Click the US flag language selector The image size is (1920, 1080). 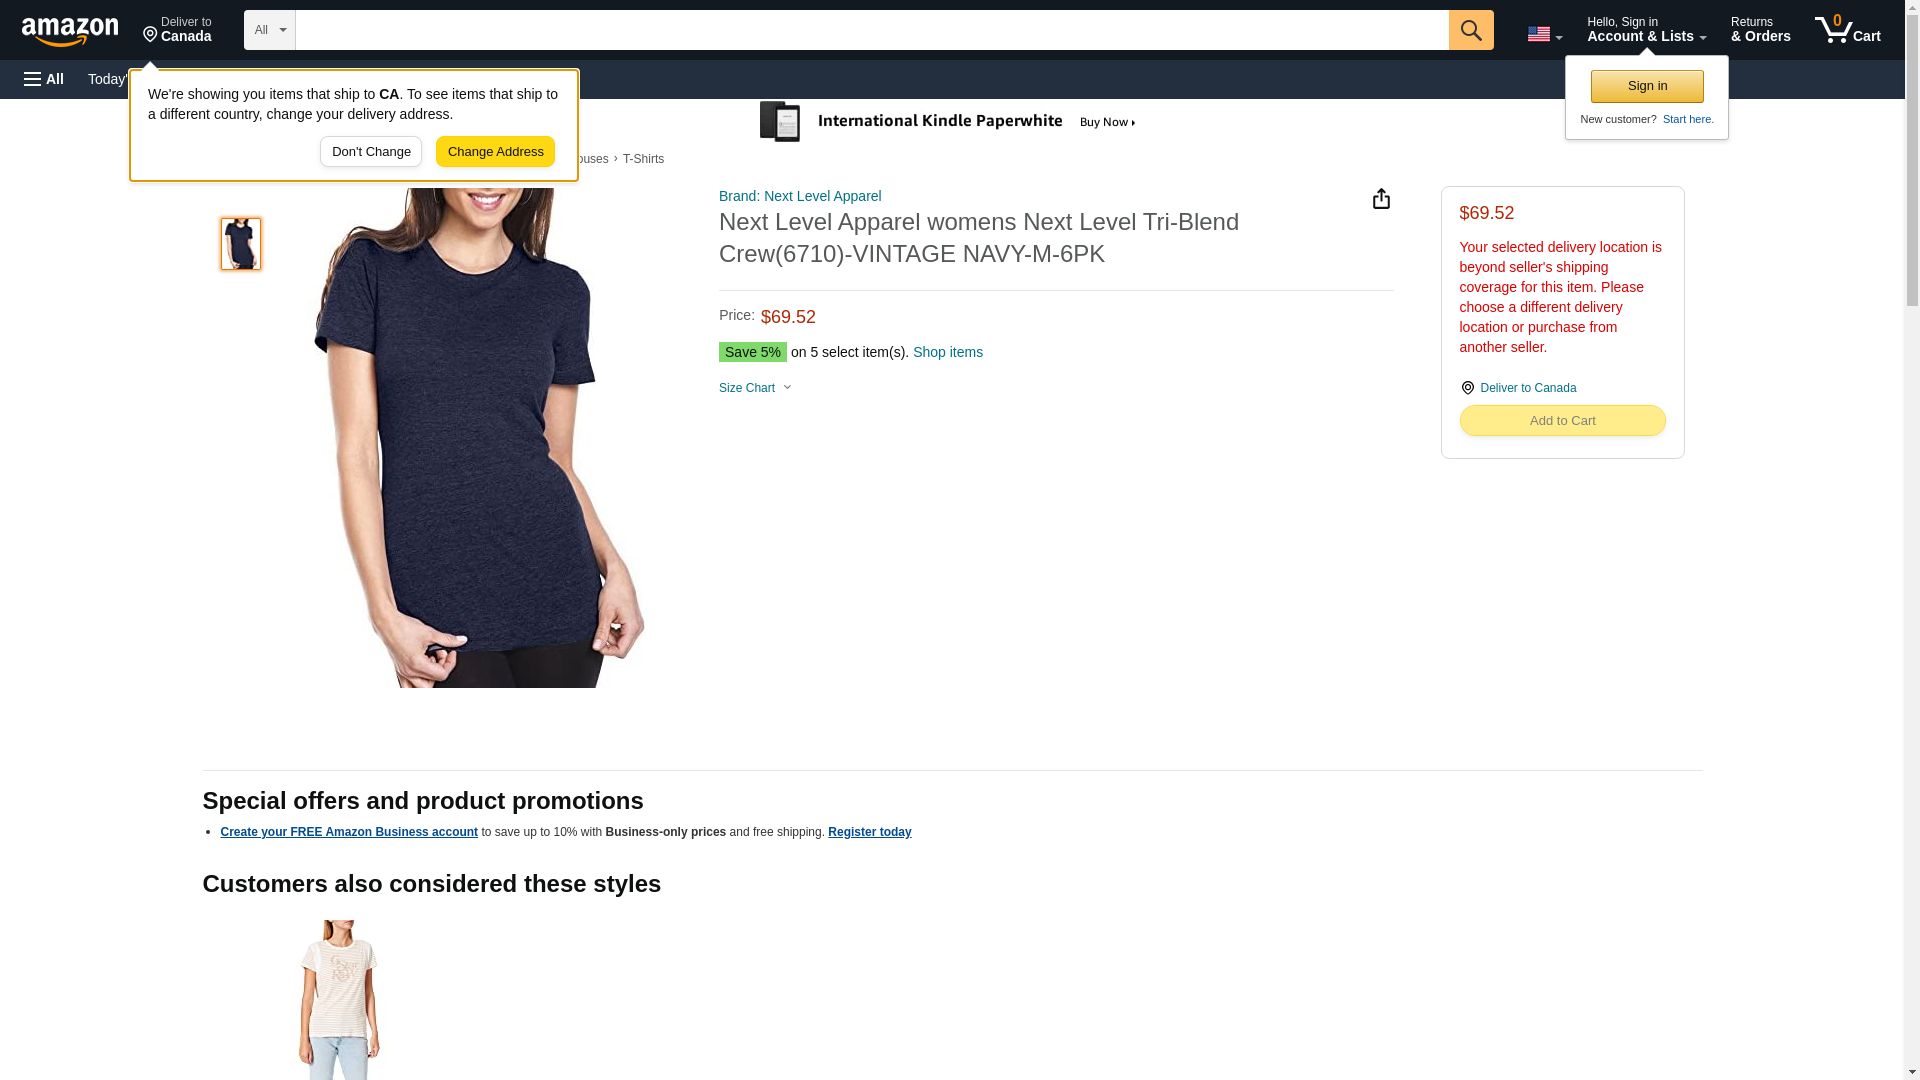pos(1544,34)
